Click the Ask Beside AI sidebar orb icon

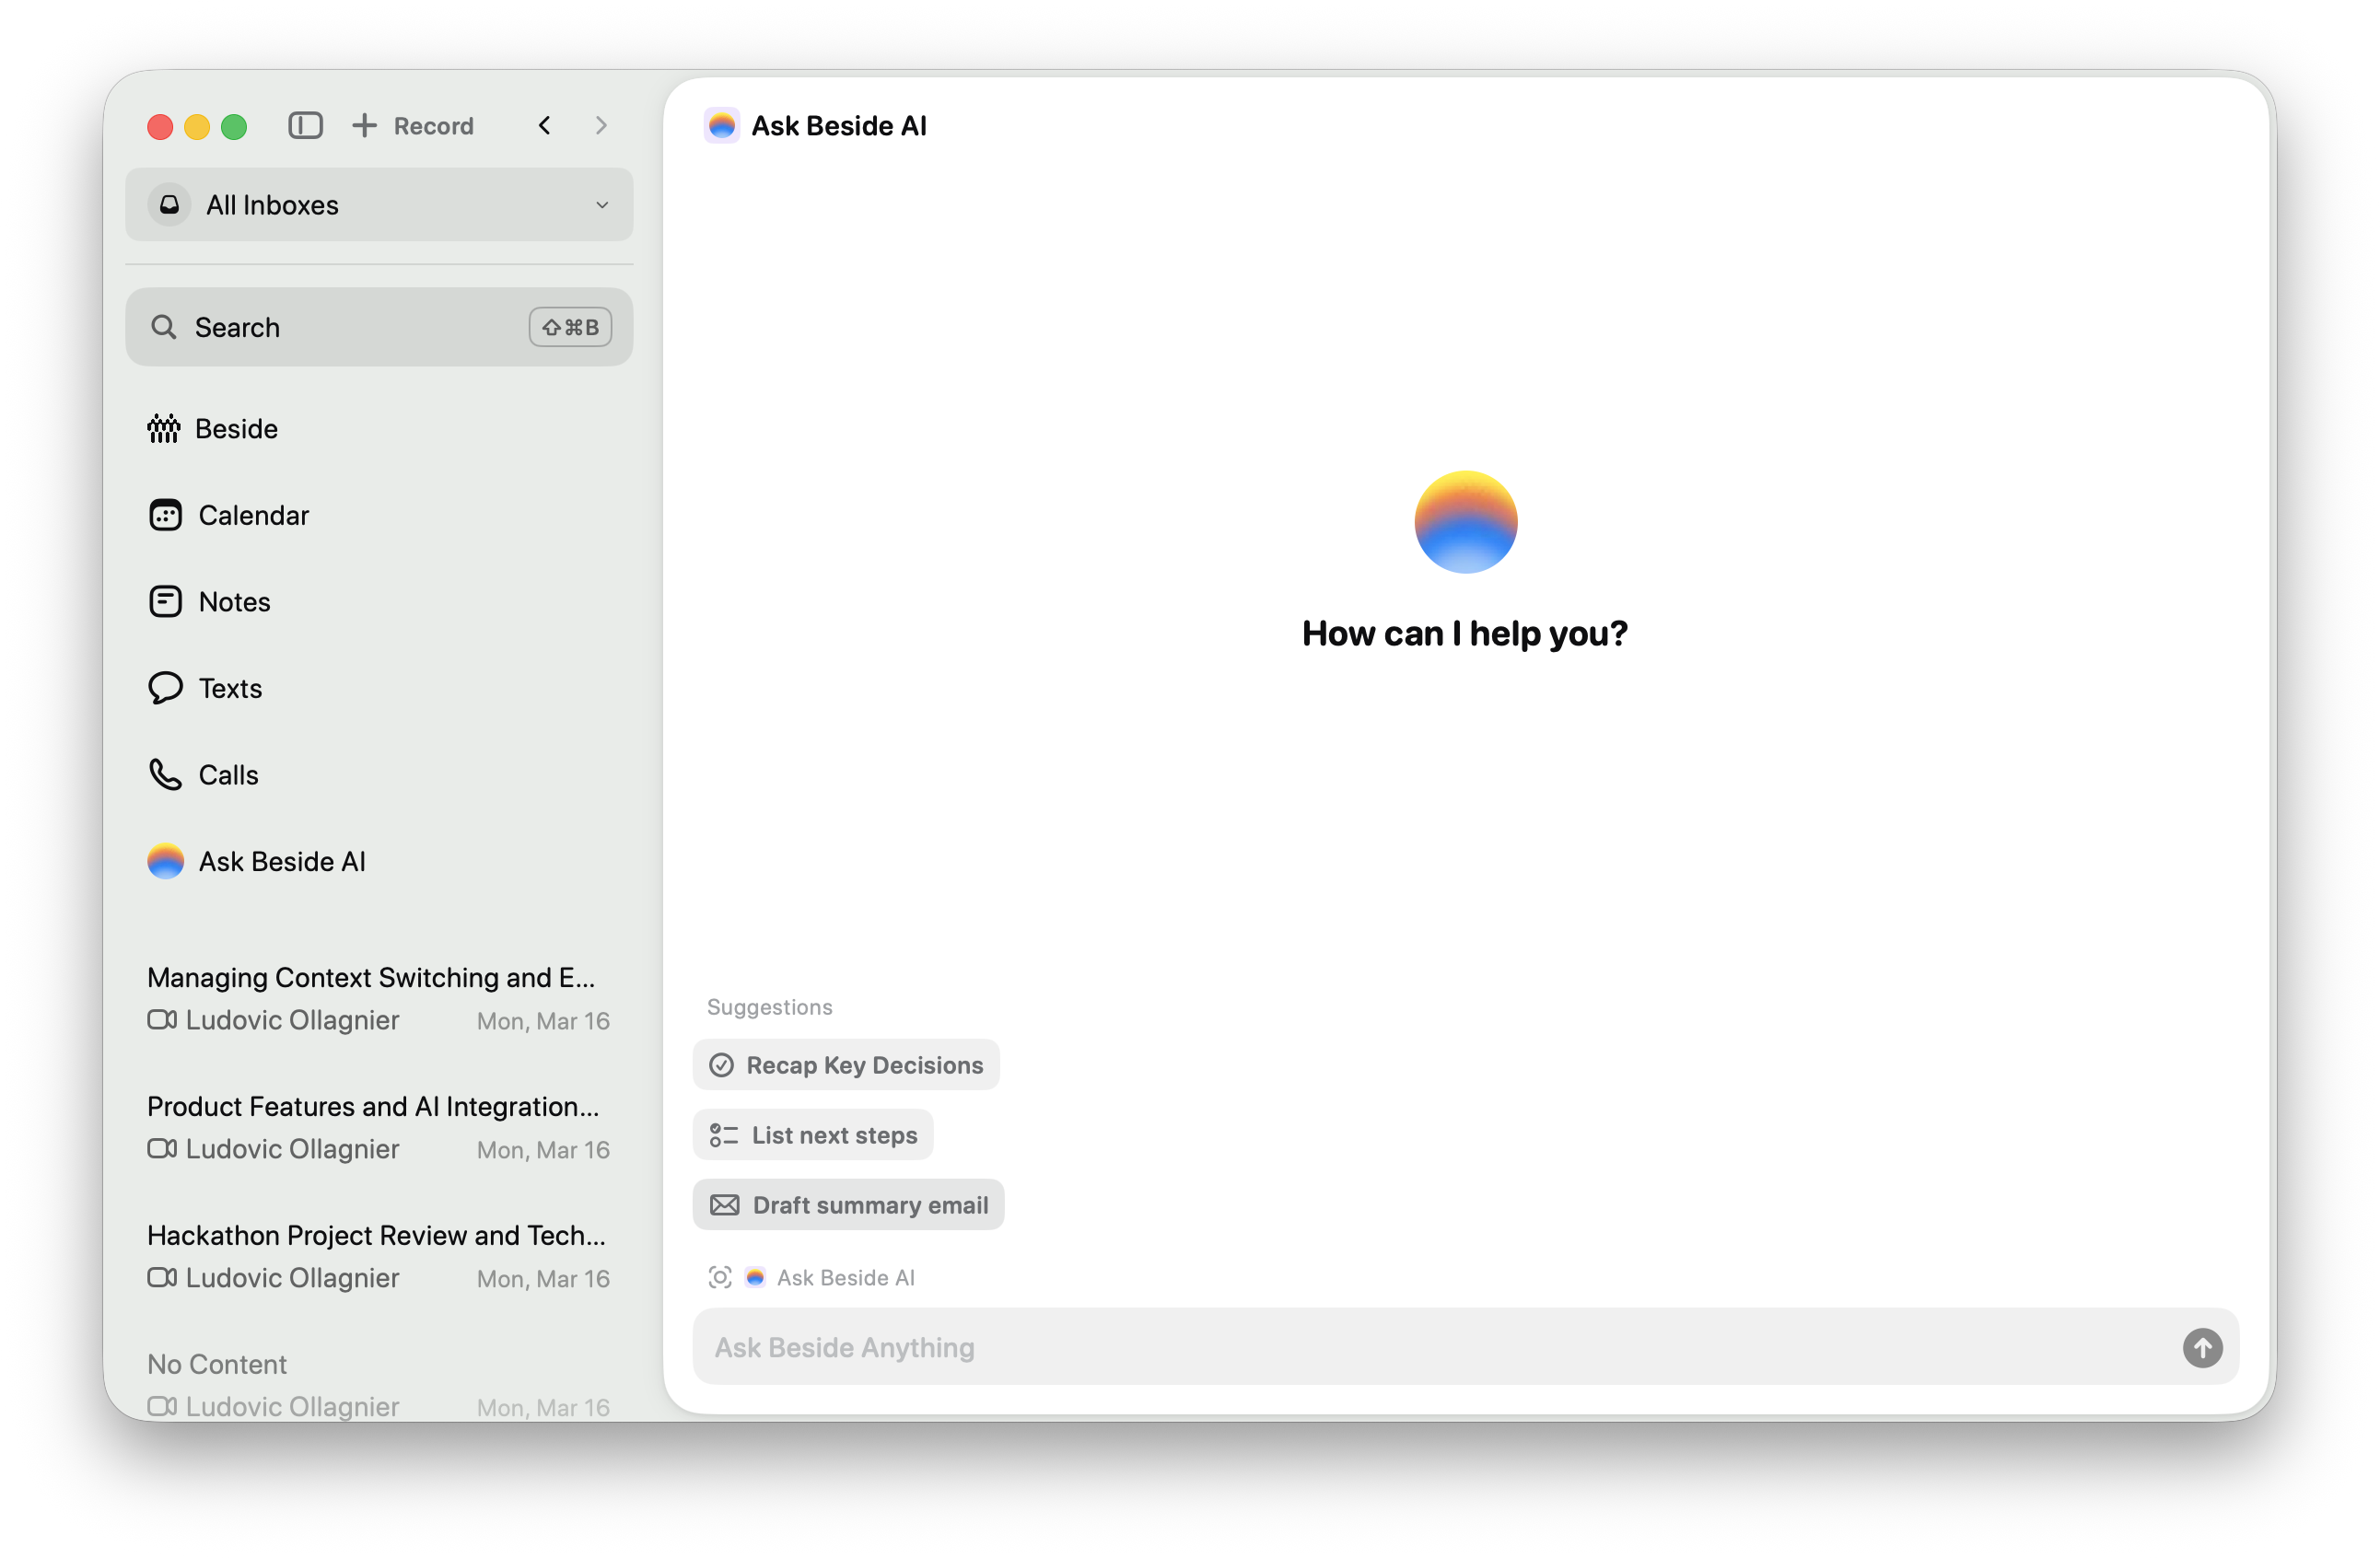[166, 861]
